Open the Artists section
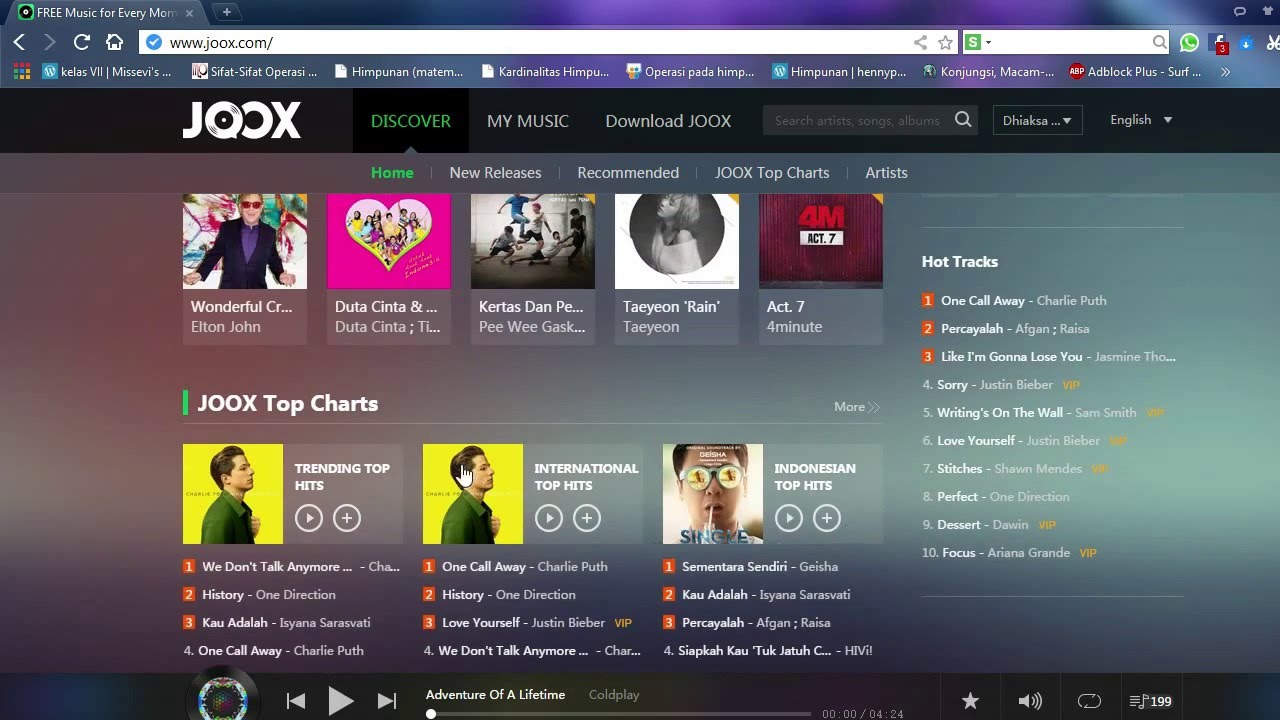The image size is (1280, 720). click(x=886, y=172)
